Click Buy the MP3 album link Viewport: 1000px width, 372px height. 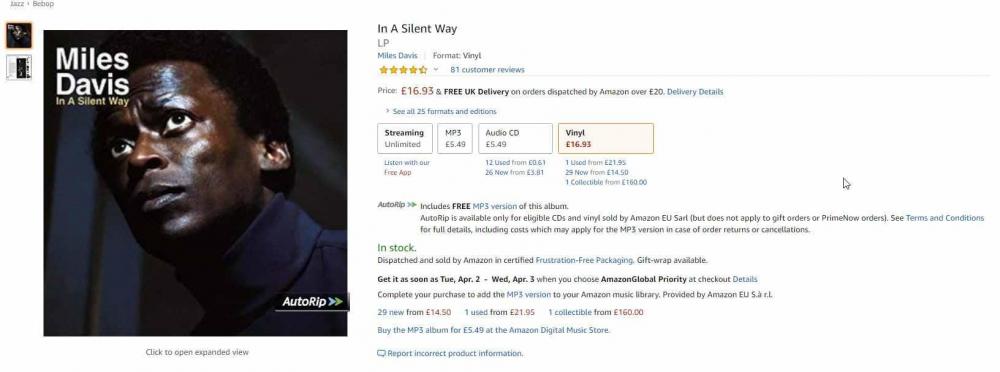click(x=494, y=330)
